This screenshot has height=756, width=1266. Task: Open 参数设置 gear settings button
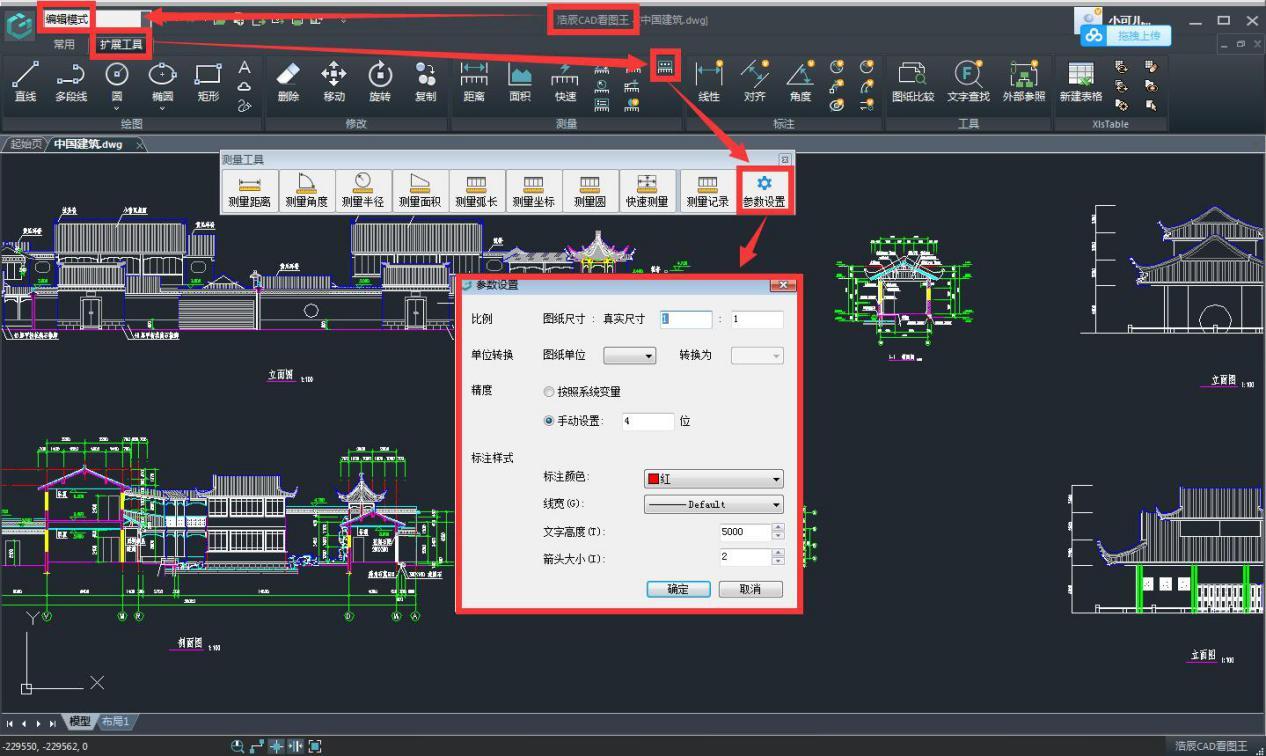click(764, 190)
